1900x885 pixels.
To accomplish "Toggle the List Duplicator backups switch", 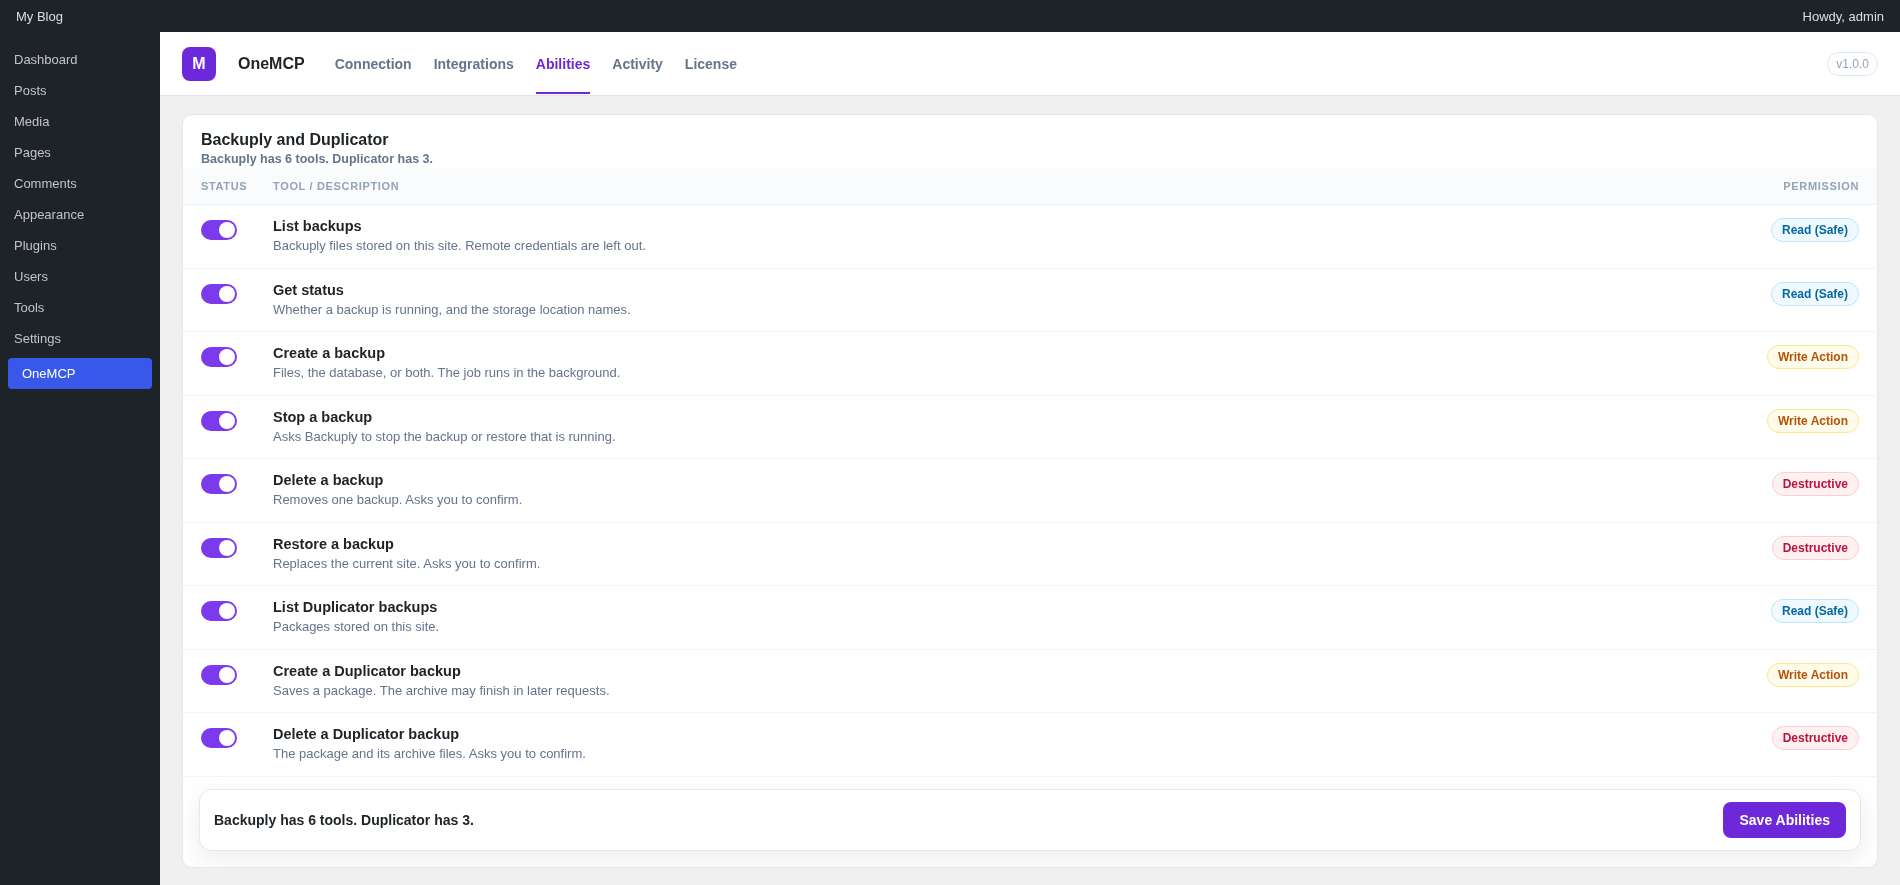I will tap(219, 611).
